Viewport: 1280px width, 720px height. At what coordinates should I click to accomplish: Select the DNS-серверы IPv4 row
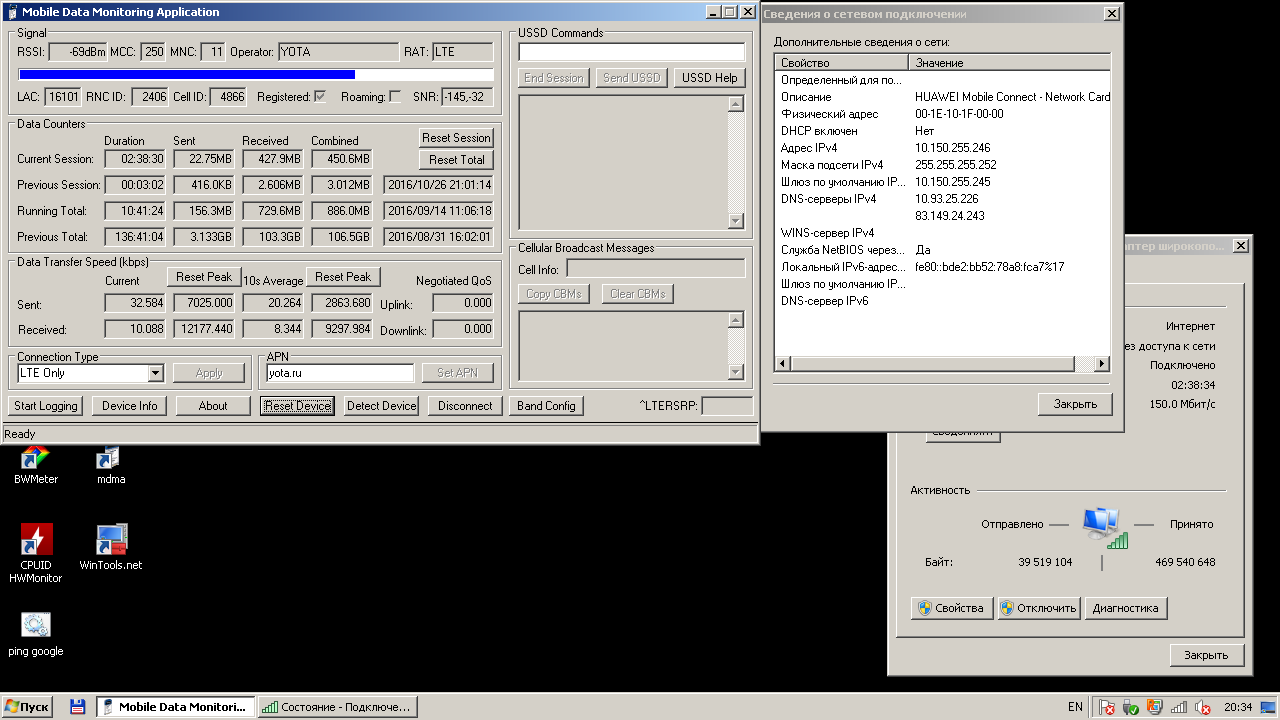pos(942,199)
